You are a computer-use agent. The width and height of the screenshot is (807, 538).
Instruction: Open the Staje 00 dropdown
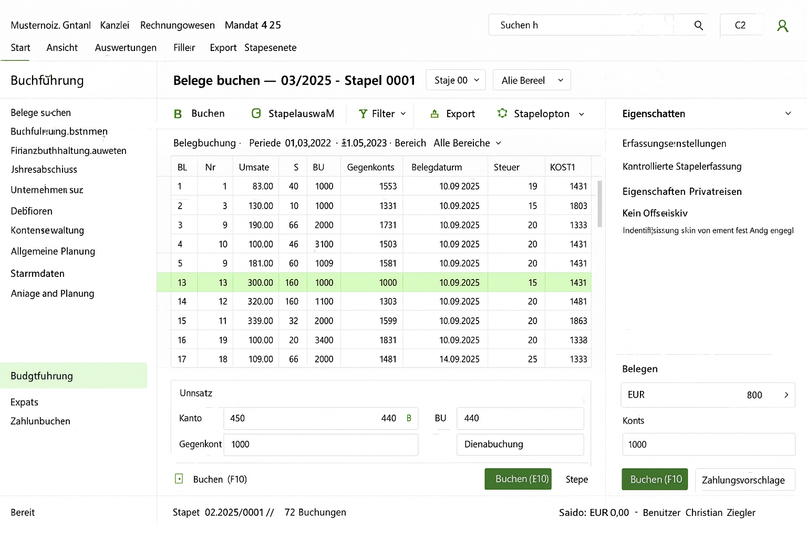click(x=455, y=80)
